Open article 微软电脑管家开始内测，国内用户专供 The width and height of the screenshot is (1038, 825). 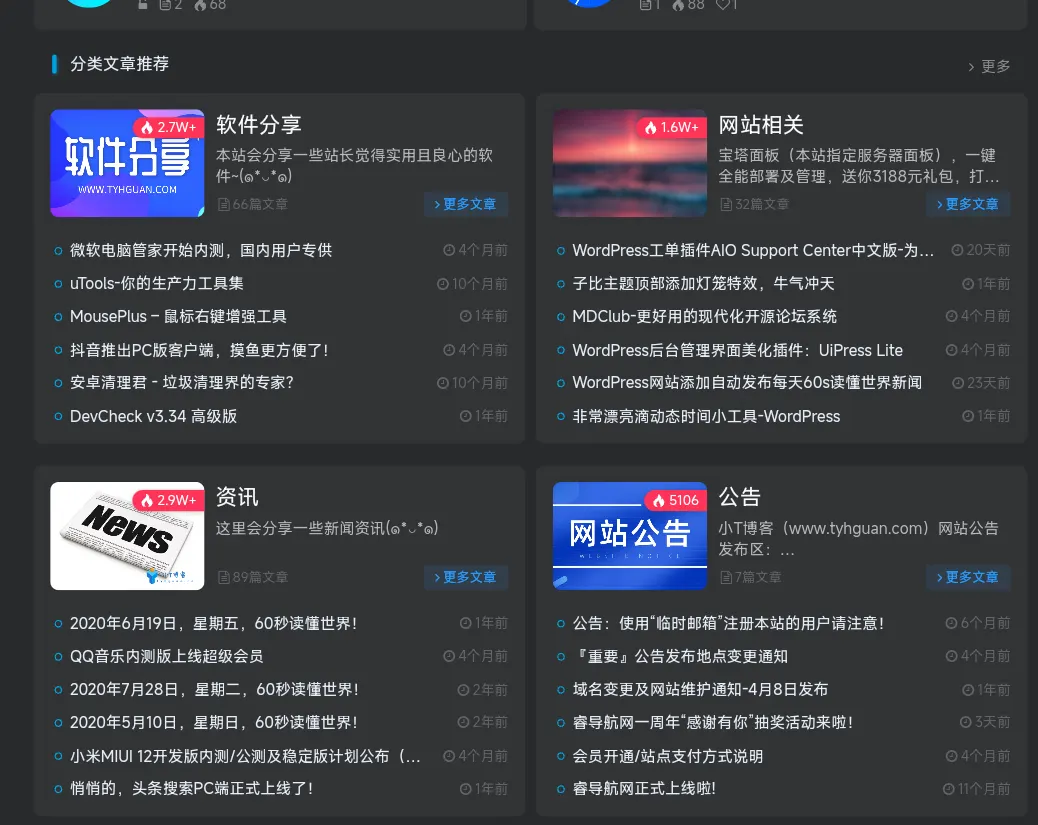click(201, 250)
